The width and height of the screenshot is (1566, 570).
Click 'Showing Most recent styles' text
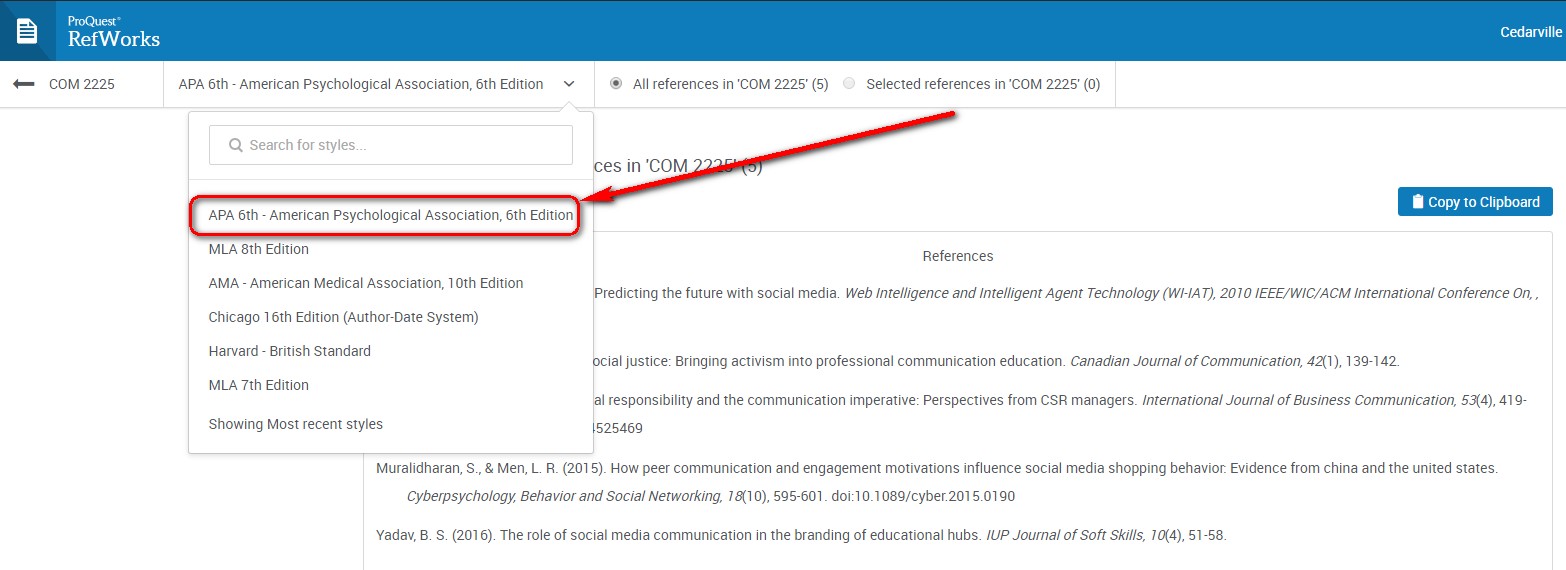[295, 424]
